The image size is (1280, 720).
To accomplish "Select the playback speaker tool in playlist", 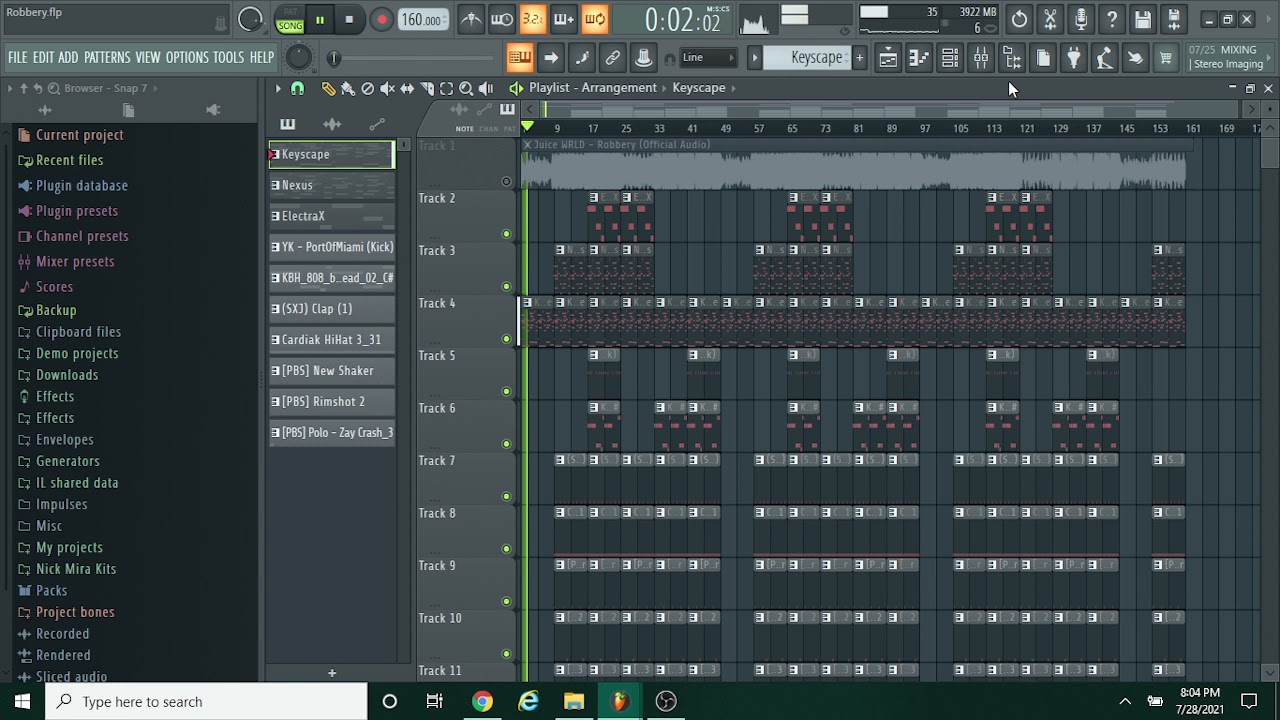I will click(486, 88).
